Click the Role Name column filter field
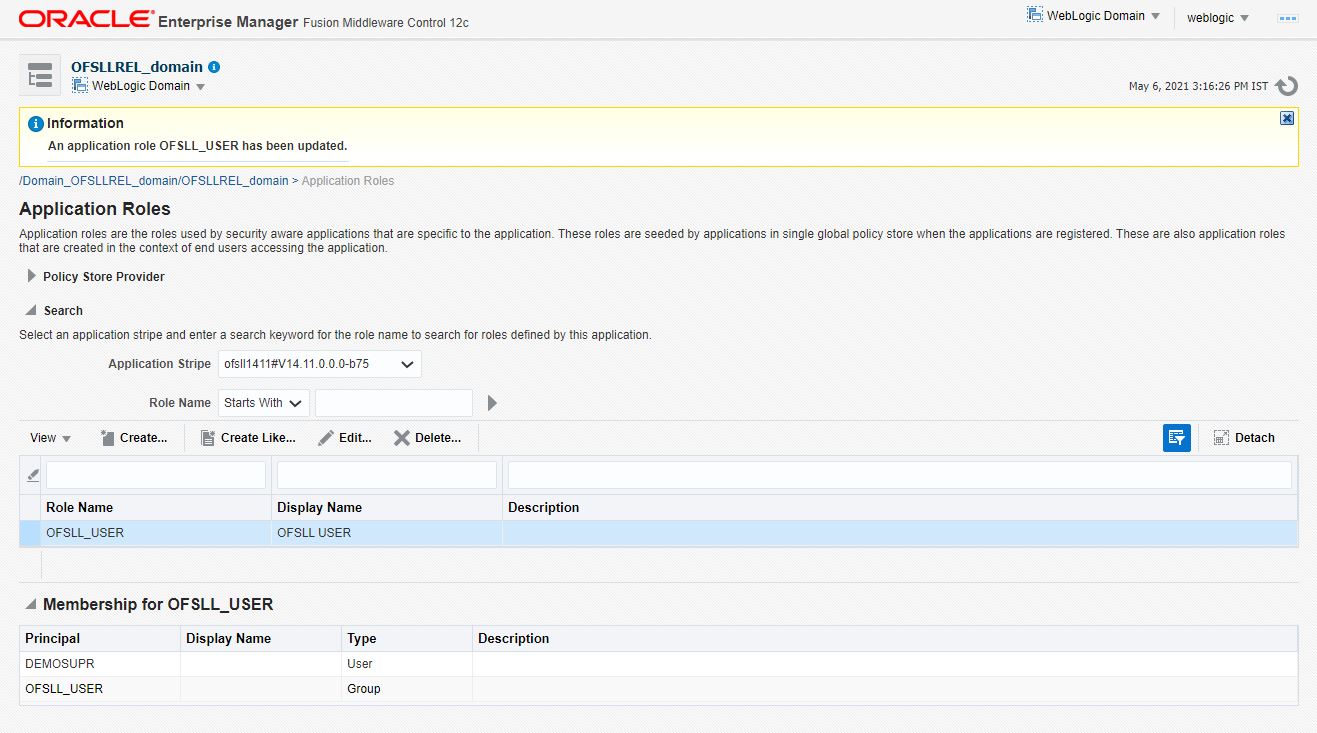The width and height of the screenshot is (1317, 733). pyautogui.click(x=156, y=475)
